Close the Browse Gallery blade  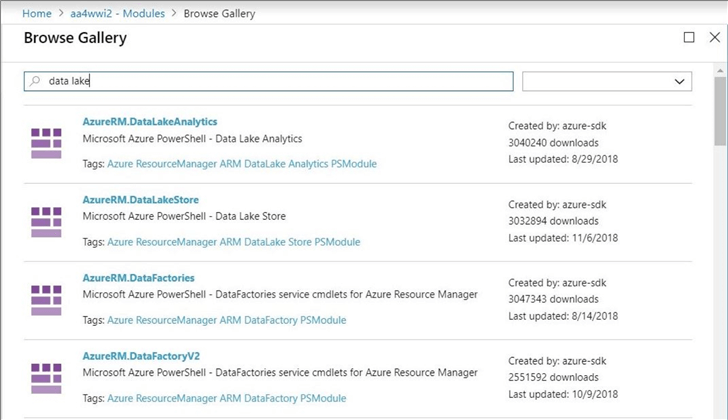(x=713, y=38)
